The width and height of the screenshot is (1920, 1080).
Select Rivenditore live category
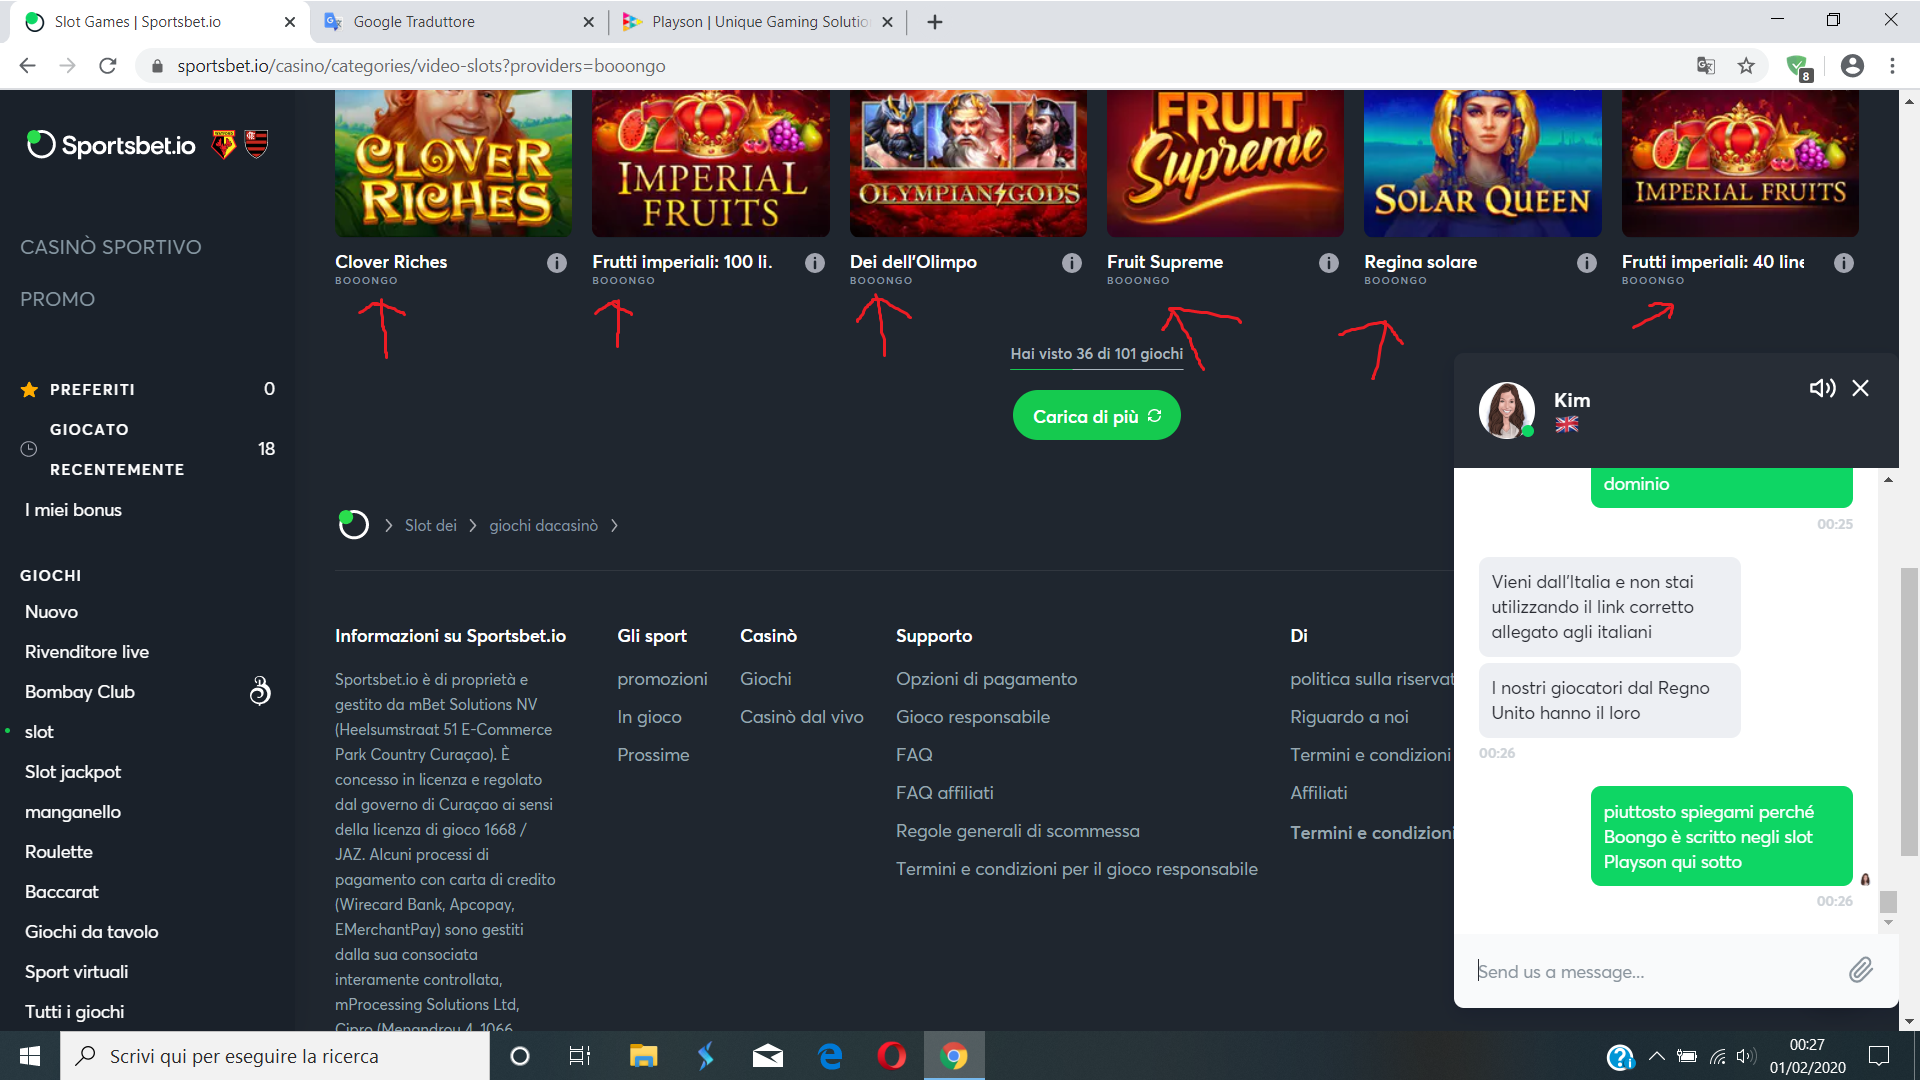[x=87, y=652]
